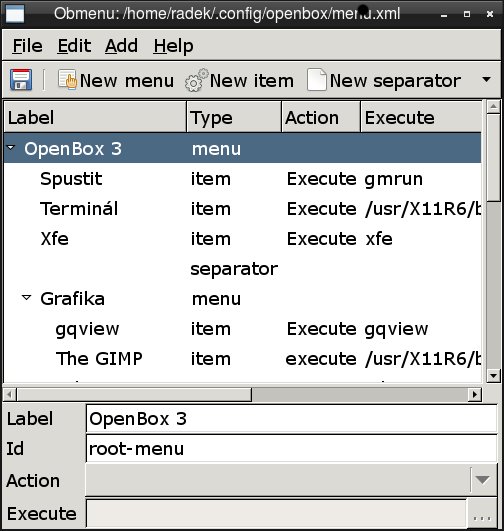Select the Terminál item row
The height and width of the screenshot is (531, 504).
[x=243, y=208]
